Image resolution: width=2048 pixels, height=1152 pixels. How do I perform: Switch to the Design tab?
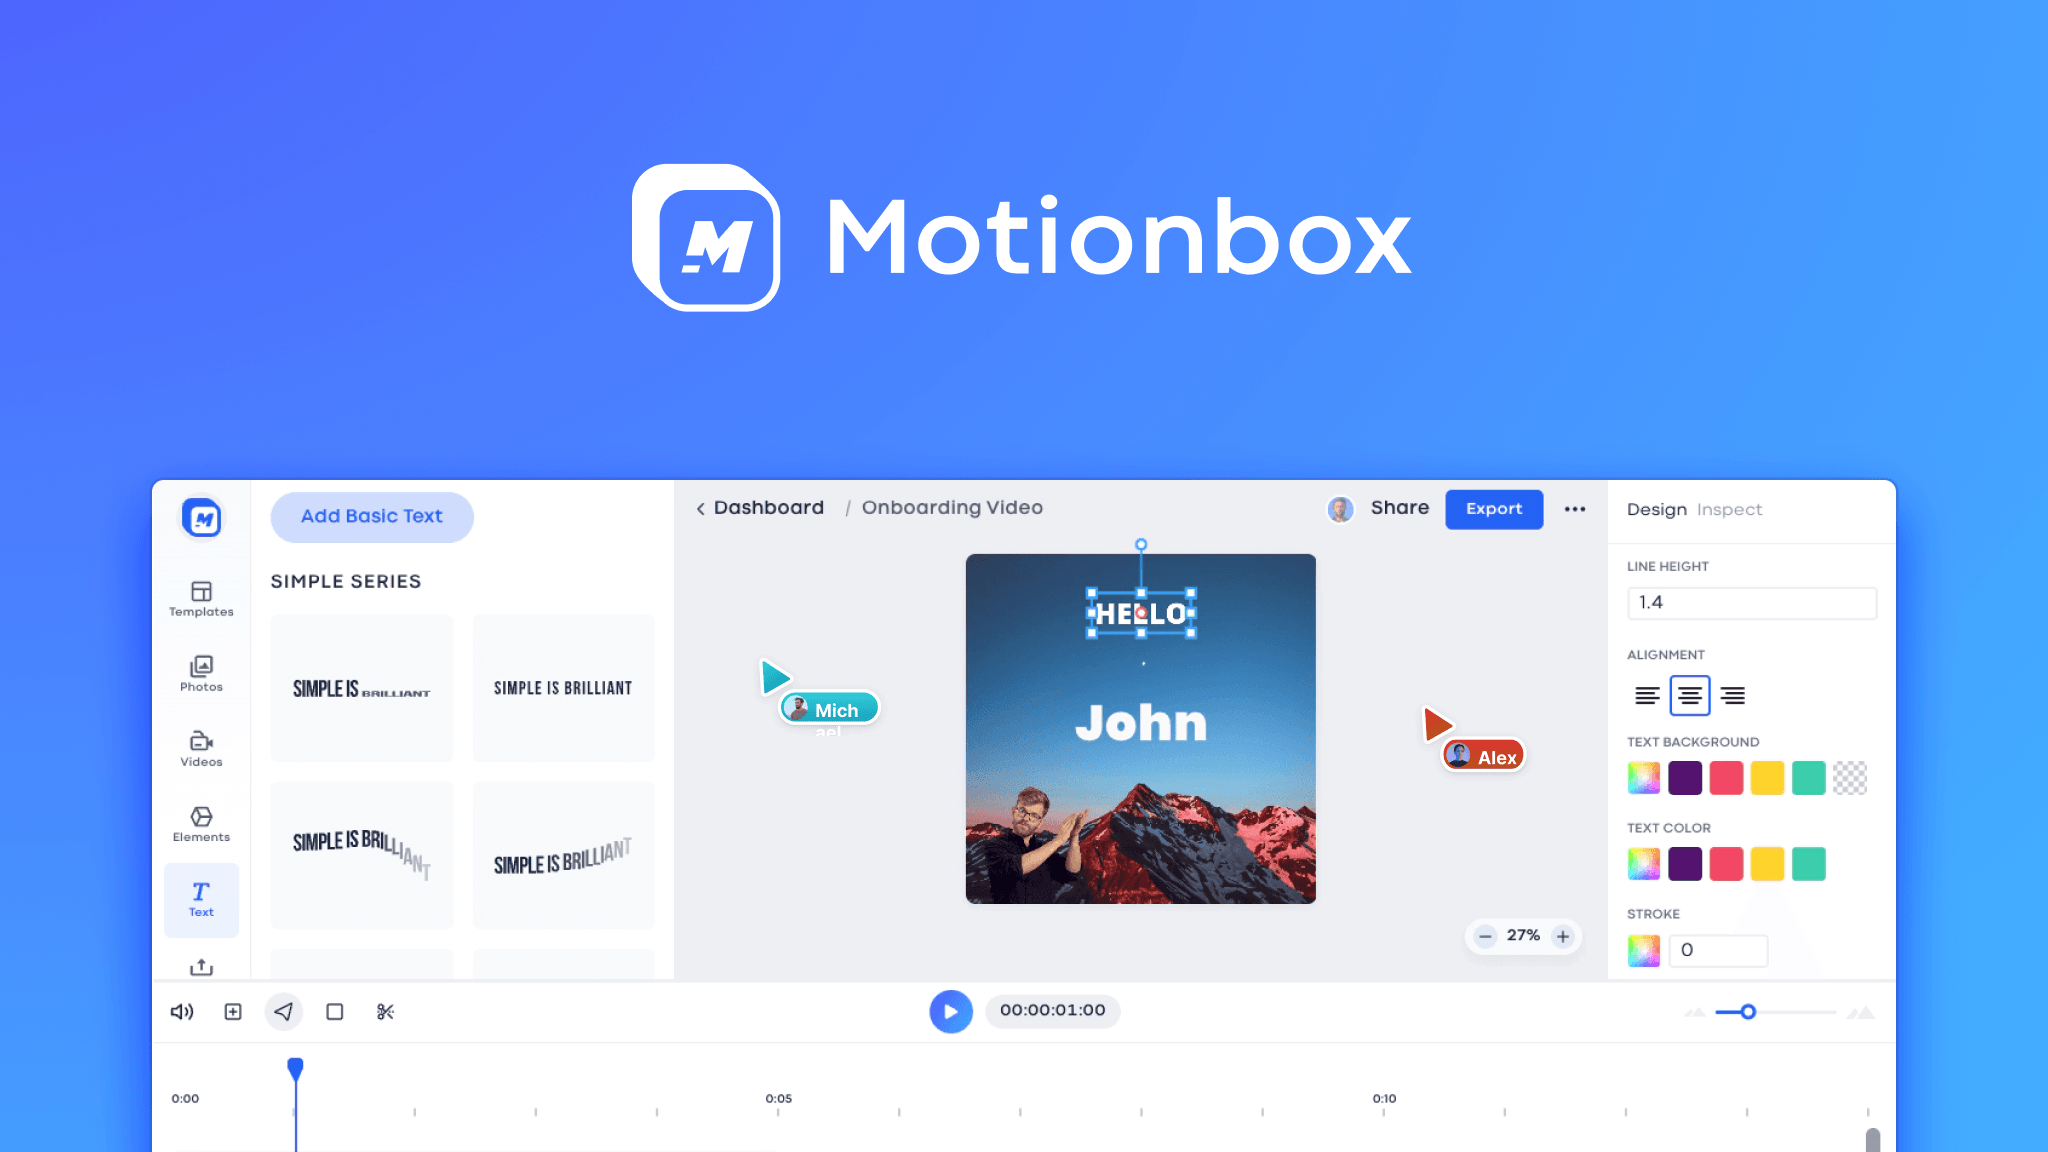1654,508
